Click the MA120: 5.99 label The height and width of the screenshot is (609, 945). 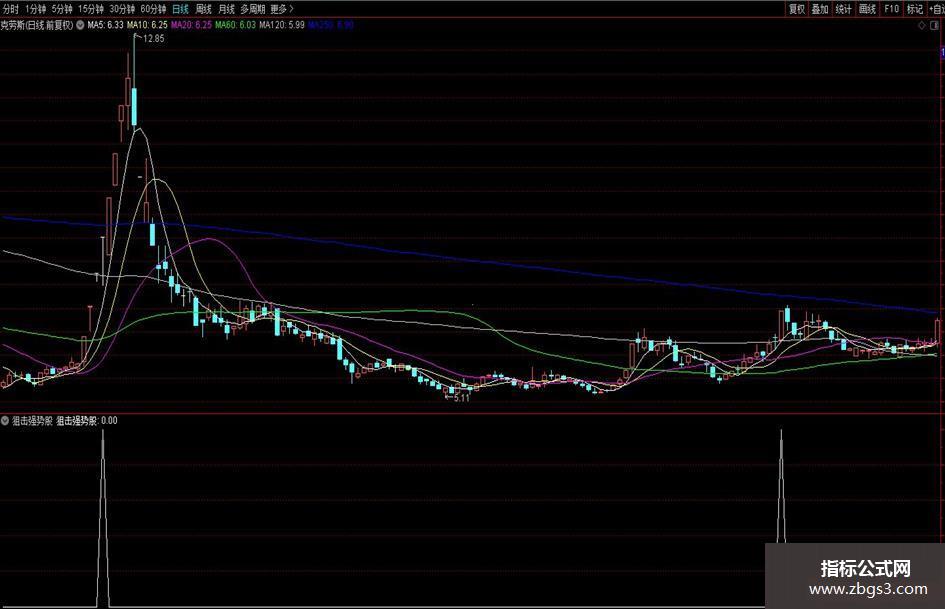coord(282,25)
